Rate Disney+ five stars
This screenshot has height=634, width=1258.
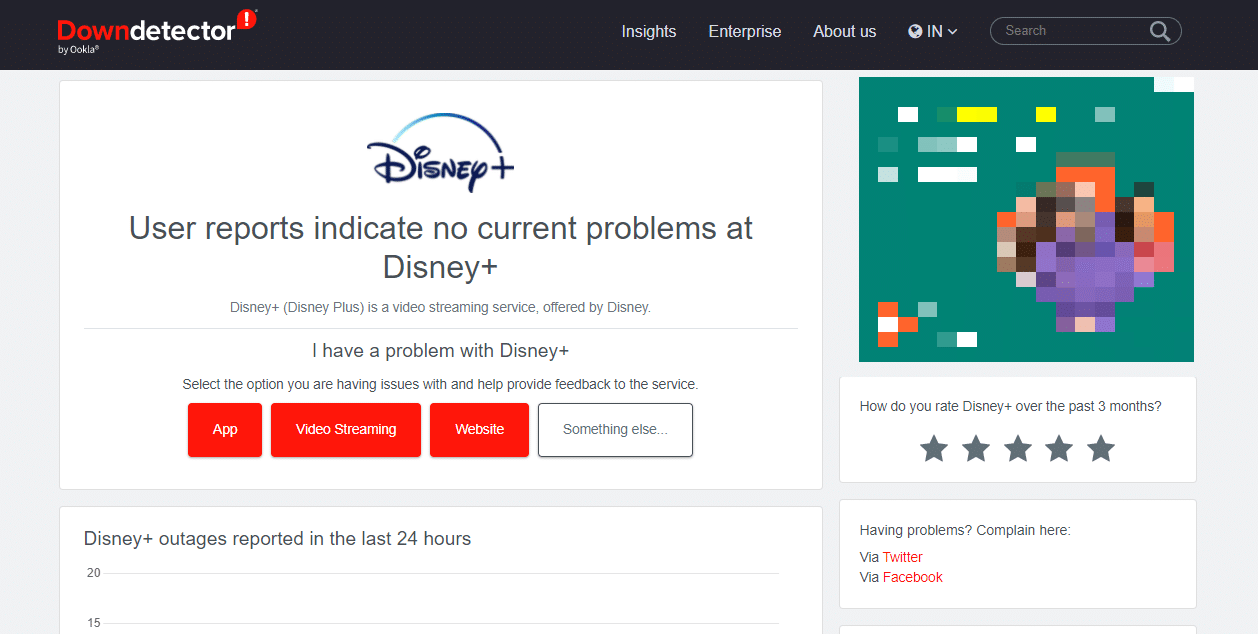coord(1101,448)
